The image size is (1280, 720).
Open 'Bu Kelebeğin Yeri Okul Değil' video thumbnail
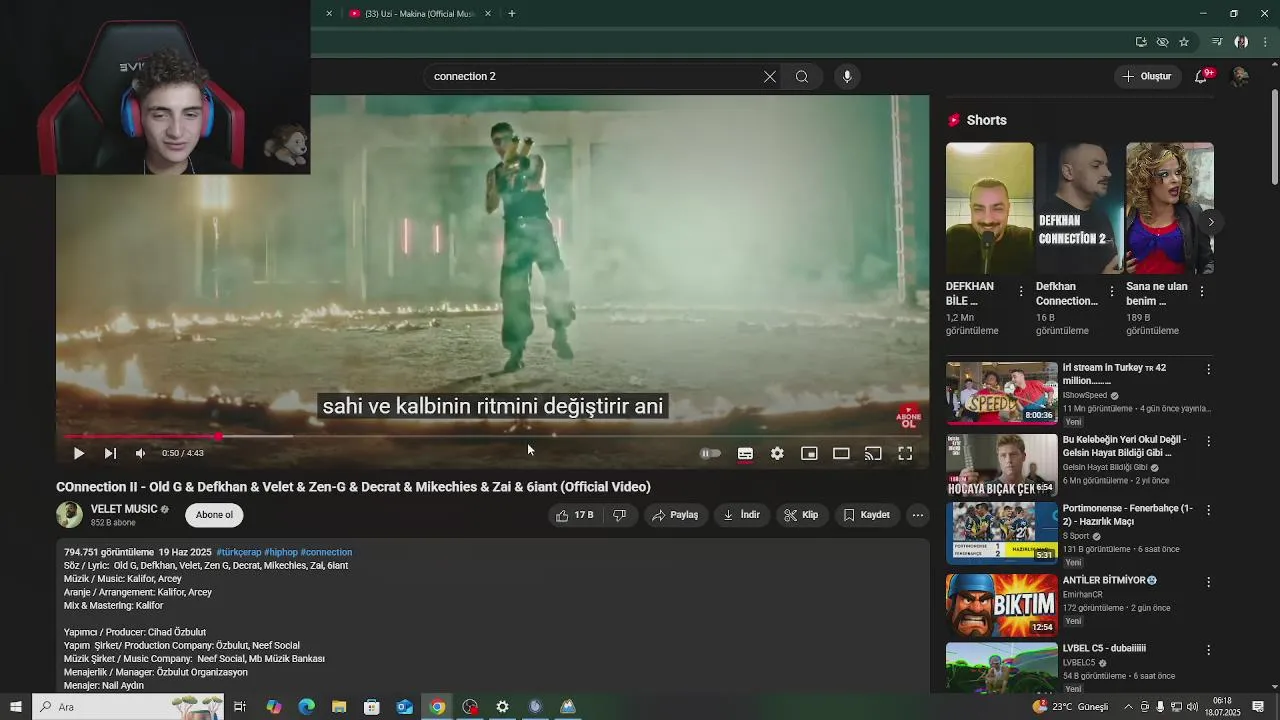tap(1002, 465)
